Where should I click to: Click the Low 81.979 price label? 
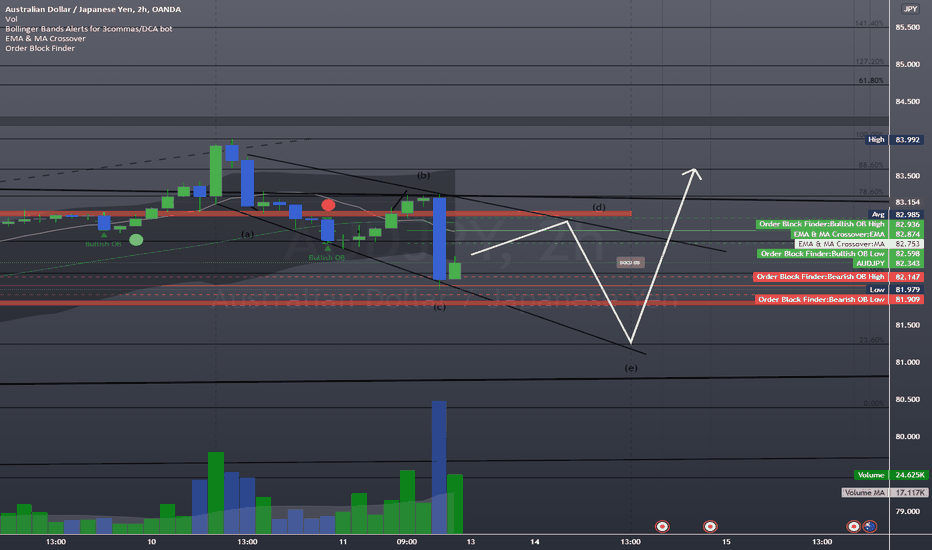point(896,290)
